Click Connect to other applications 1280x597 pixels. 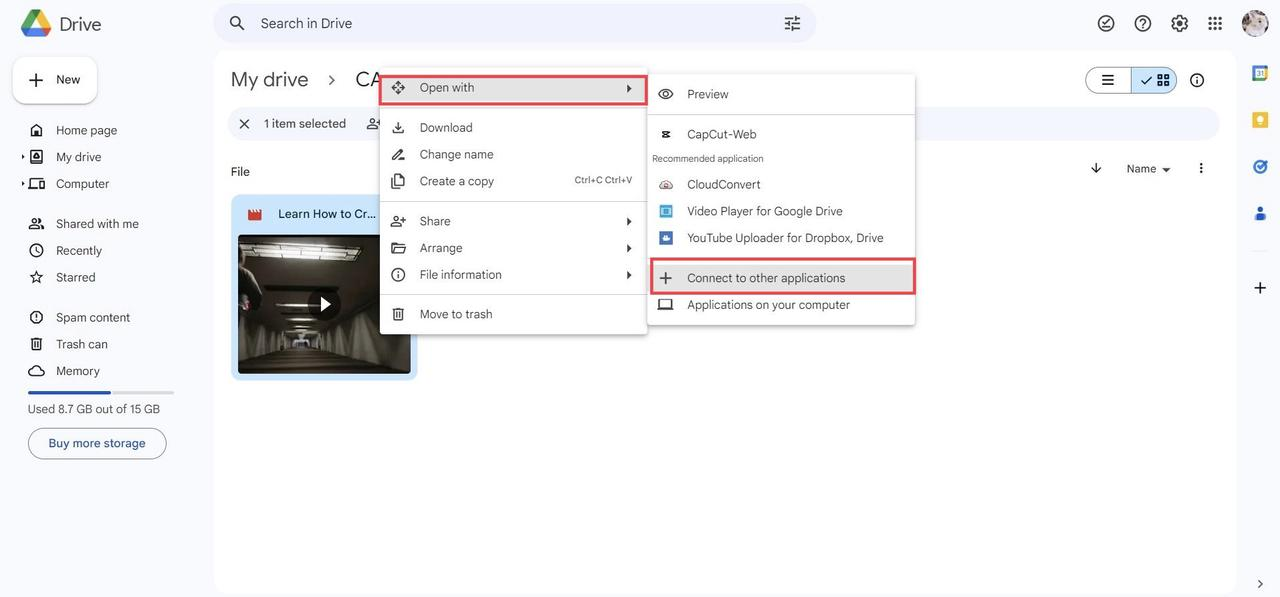[x=781, y=278]
